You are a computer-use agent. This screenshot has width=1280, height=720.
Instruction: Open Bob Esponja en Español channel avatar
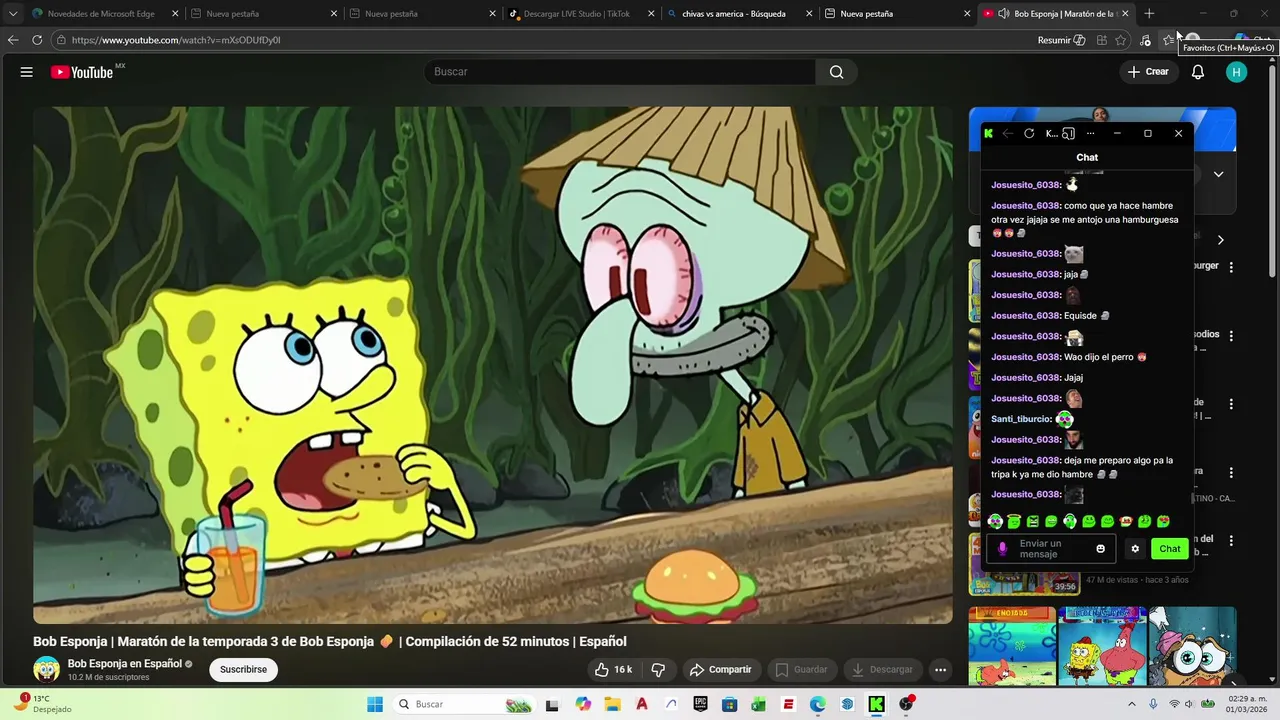[46, 669]
